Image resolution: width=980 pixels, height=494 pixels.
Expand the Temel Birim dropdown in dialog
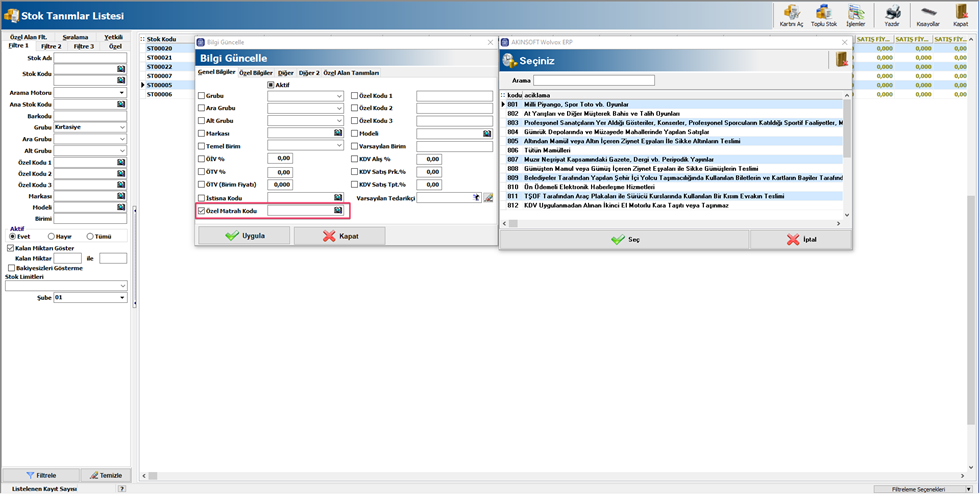[339, 146]
